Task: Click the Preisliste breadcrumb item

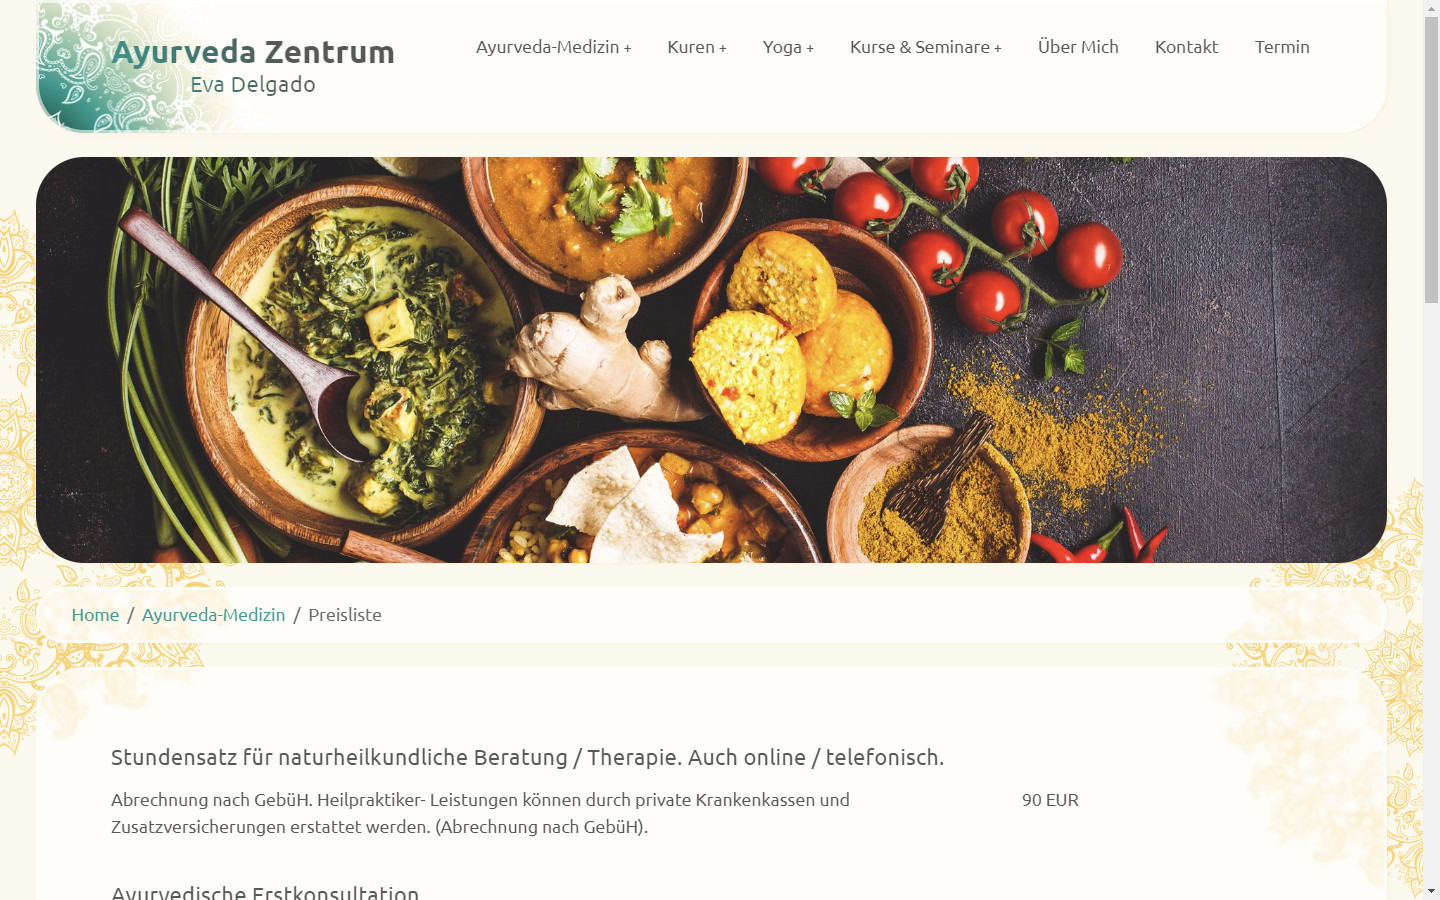Action: 345,615
